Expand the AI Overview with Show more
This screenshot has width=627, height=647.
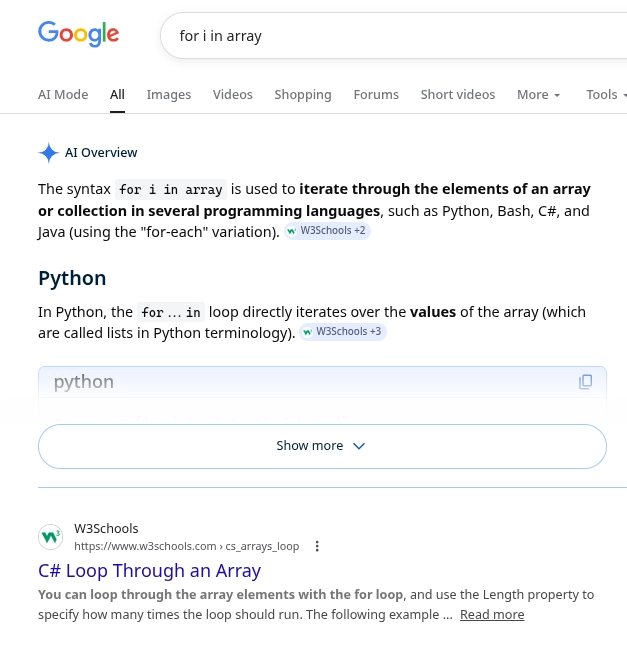click(322, 446)
